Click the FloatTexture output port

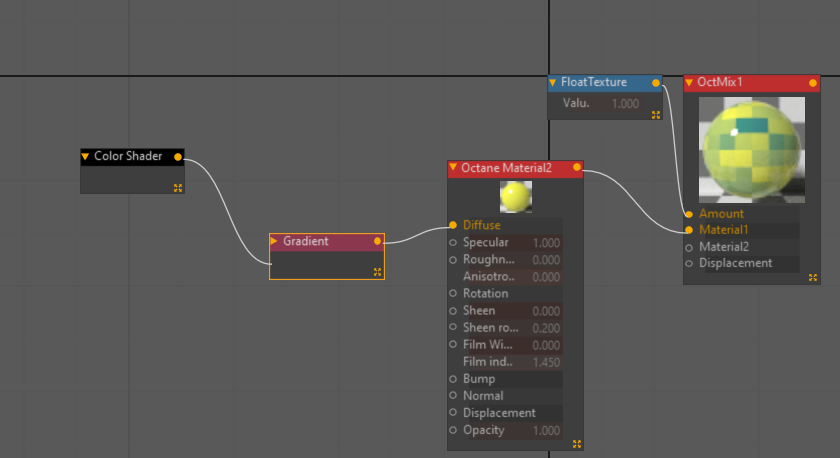point(656,83)
